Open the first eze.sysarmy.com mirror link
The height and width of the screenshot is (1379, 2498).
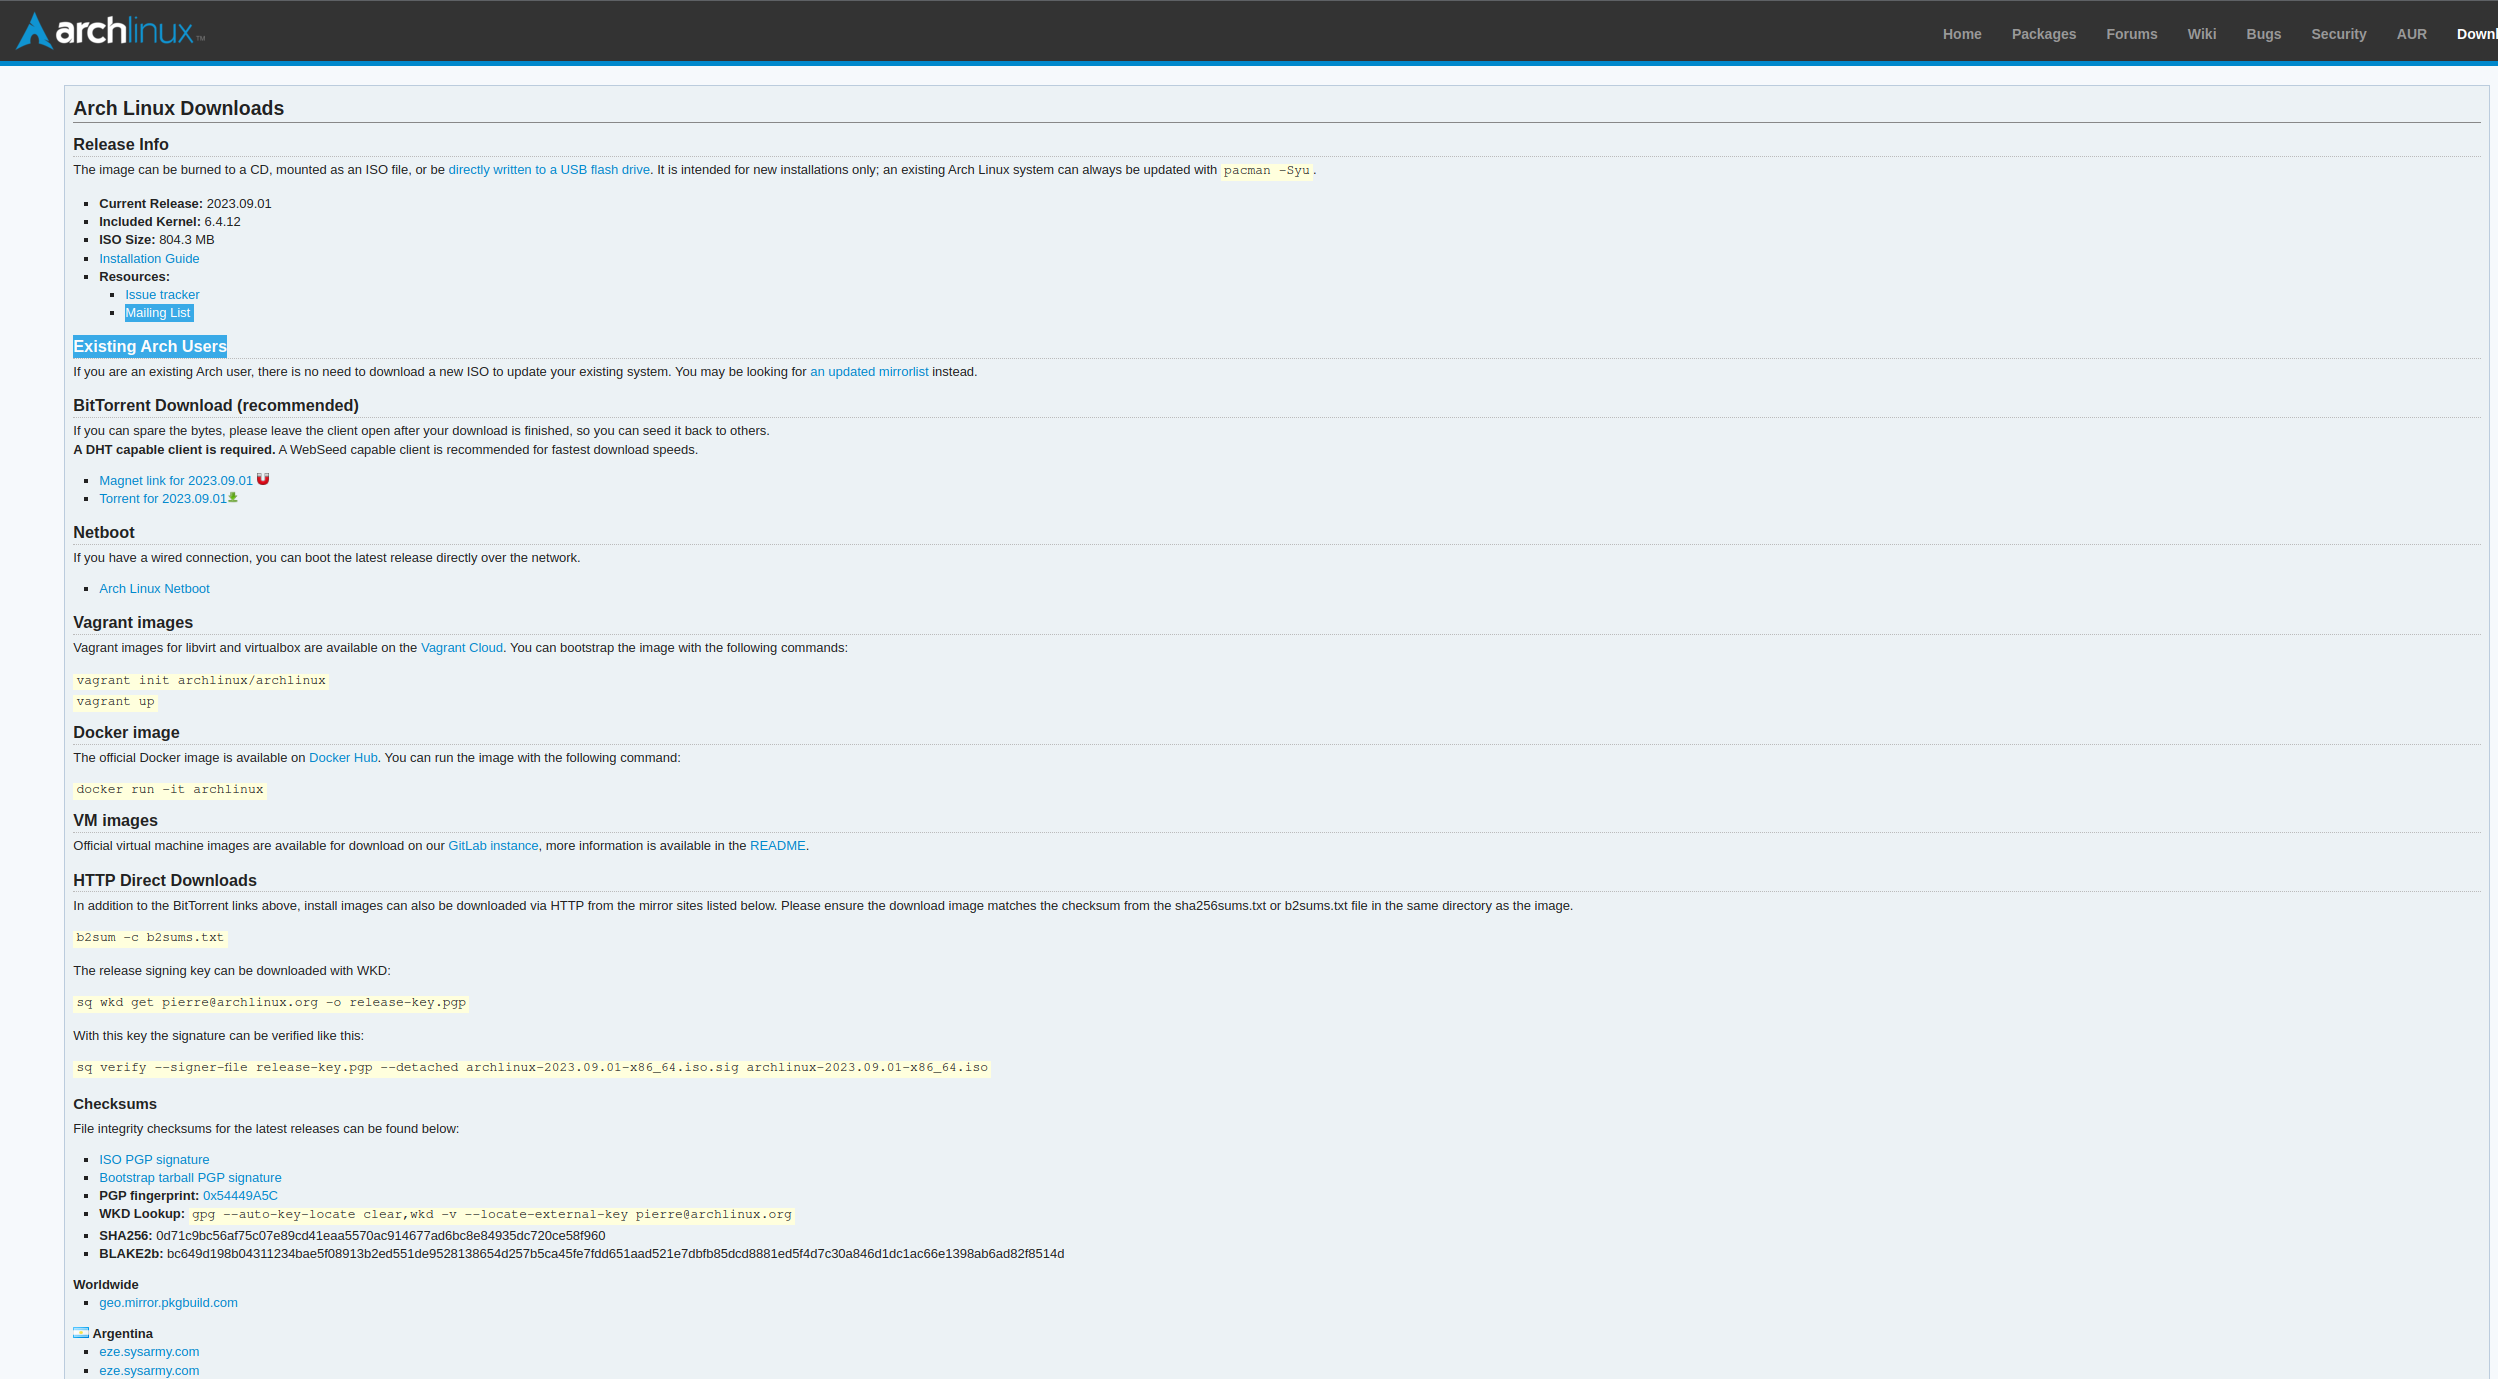point(149,1352)
